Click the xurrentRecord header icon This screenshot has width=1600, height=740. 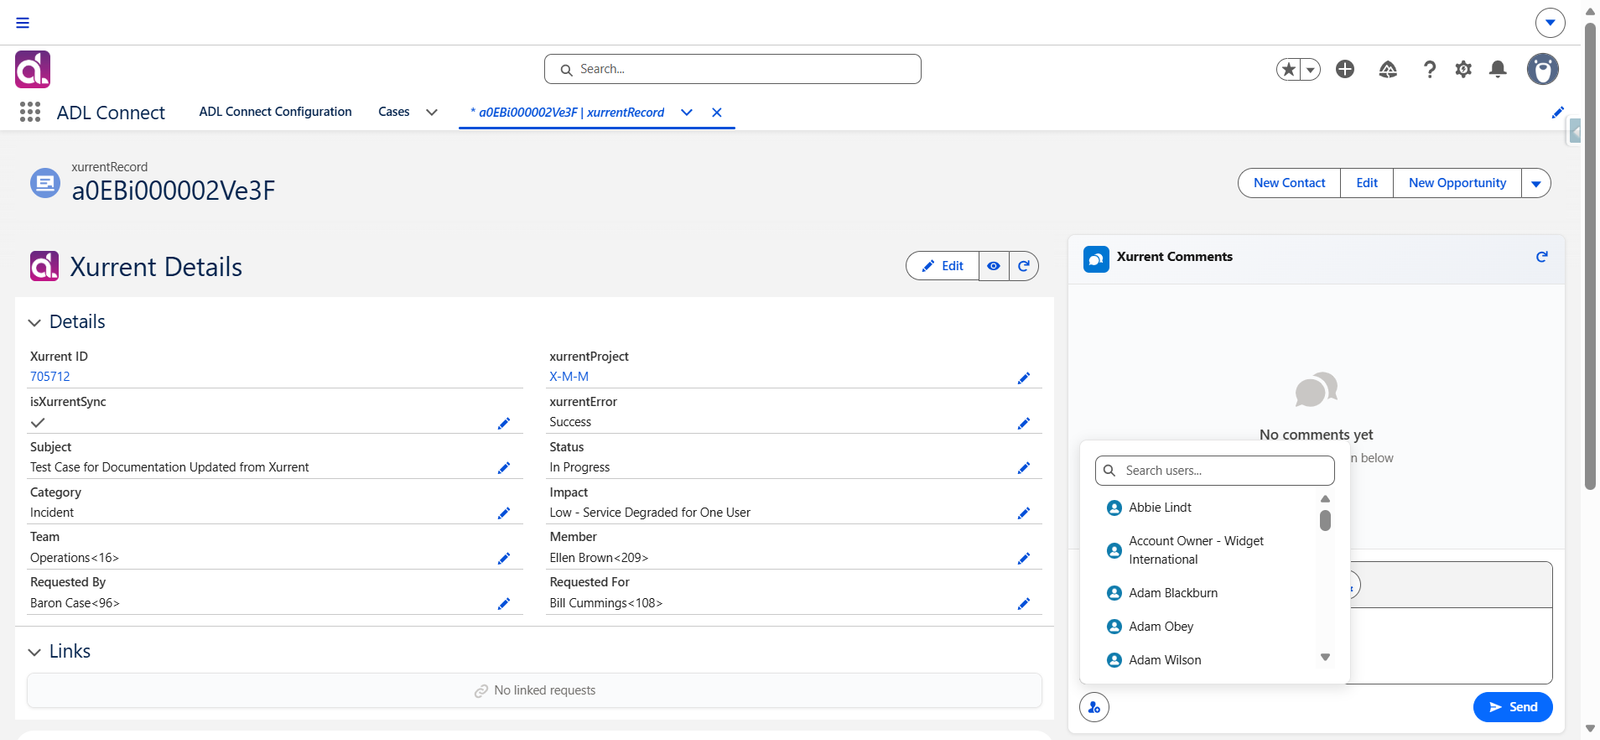tap(45, 183)
